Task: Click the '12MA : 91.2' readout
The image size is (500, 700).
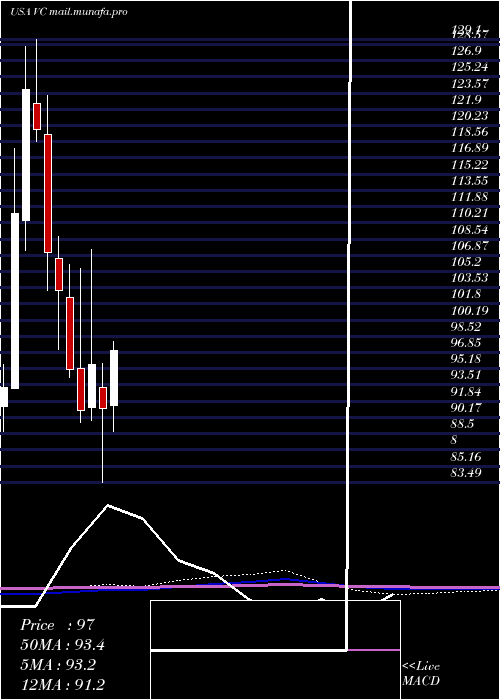Action: [x=62, y=685]
